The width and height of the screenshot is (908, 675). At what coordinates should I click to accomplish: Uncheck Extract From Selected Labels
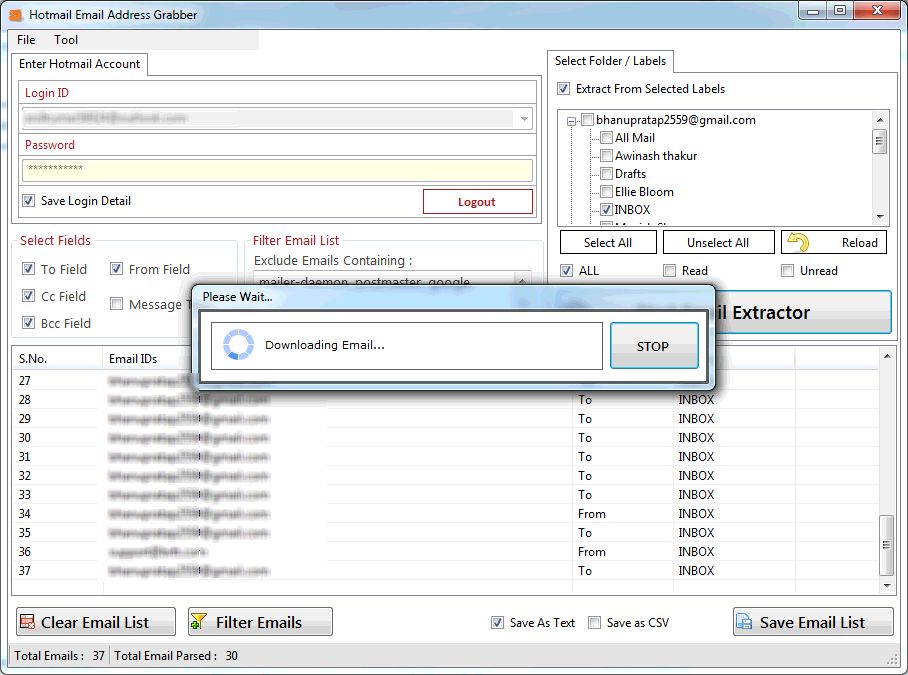coord(563,89)
